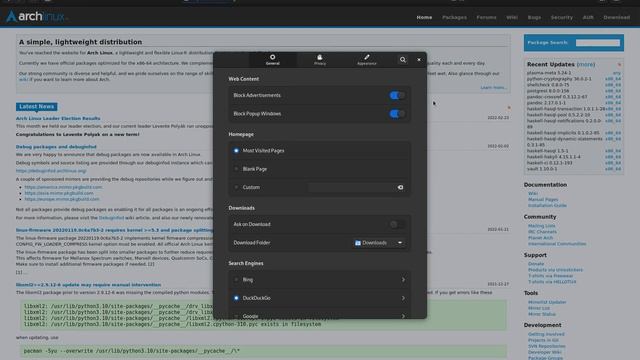640x360 pixels.
Task: Open the SVN Repositories development link
Action: [547, 346]
